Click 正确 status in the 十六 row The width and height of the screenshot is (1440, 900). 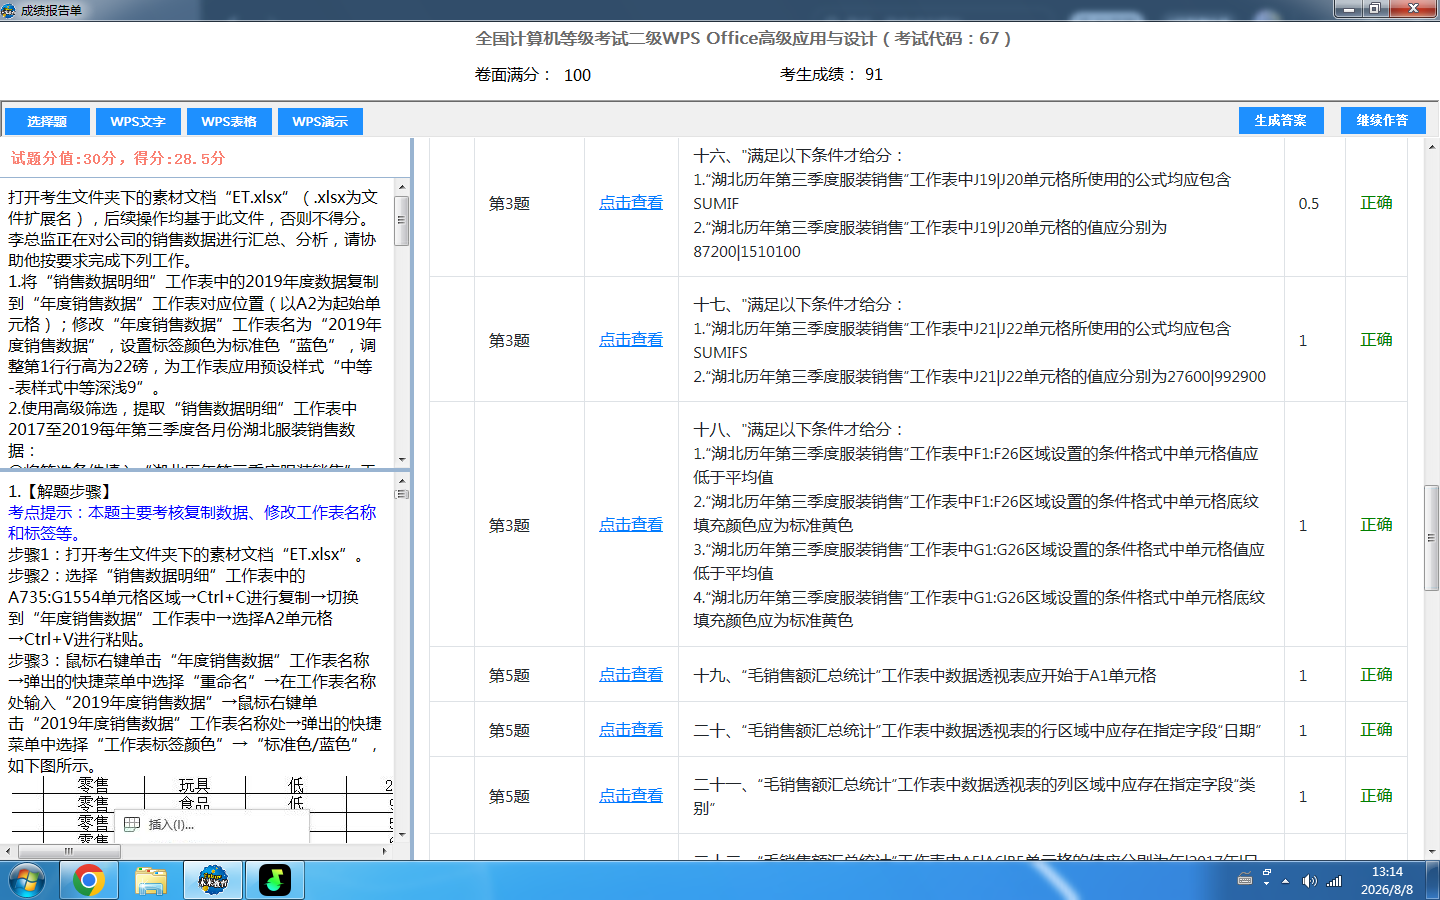[1376, 203]
